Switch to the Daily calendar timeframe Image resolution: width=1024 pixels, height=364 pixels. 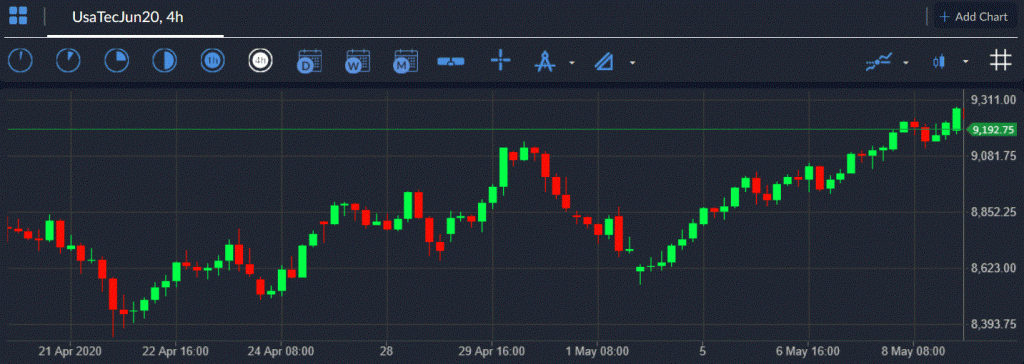[309, 61]
